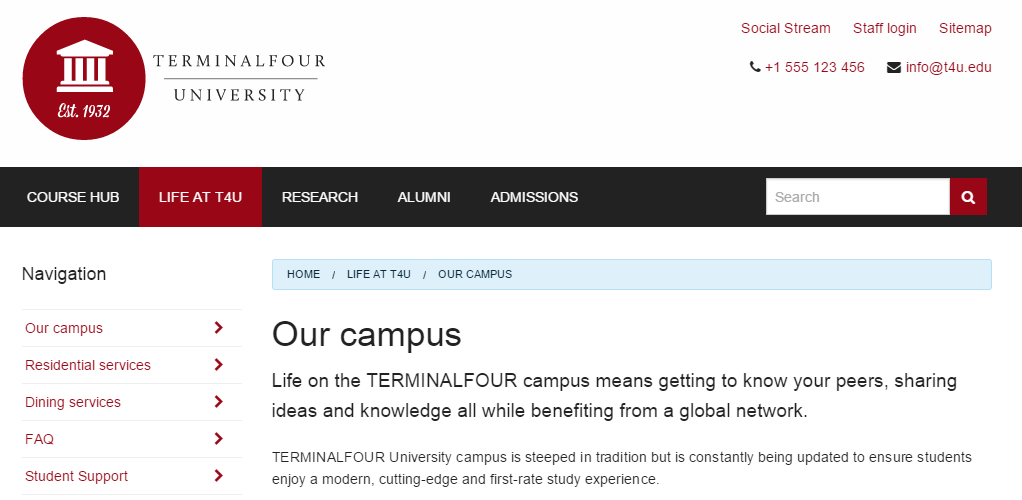1022x500 pixels.
Task: Open the Alumni section
Action: click(x=424, y=197)
